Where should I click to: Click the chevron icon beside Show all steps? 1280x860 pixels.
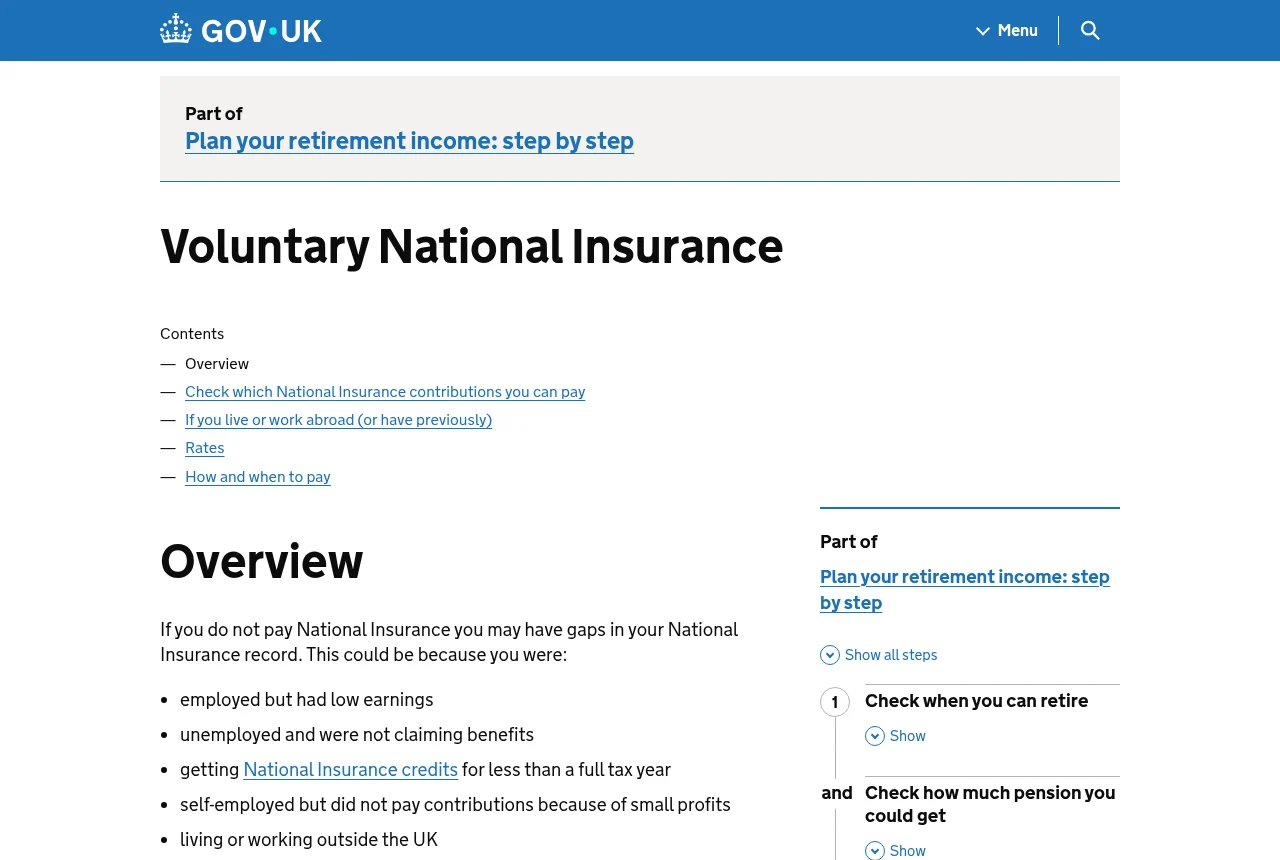830,655
